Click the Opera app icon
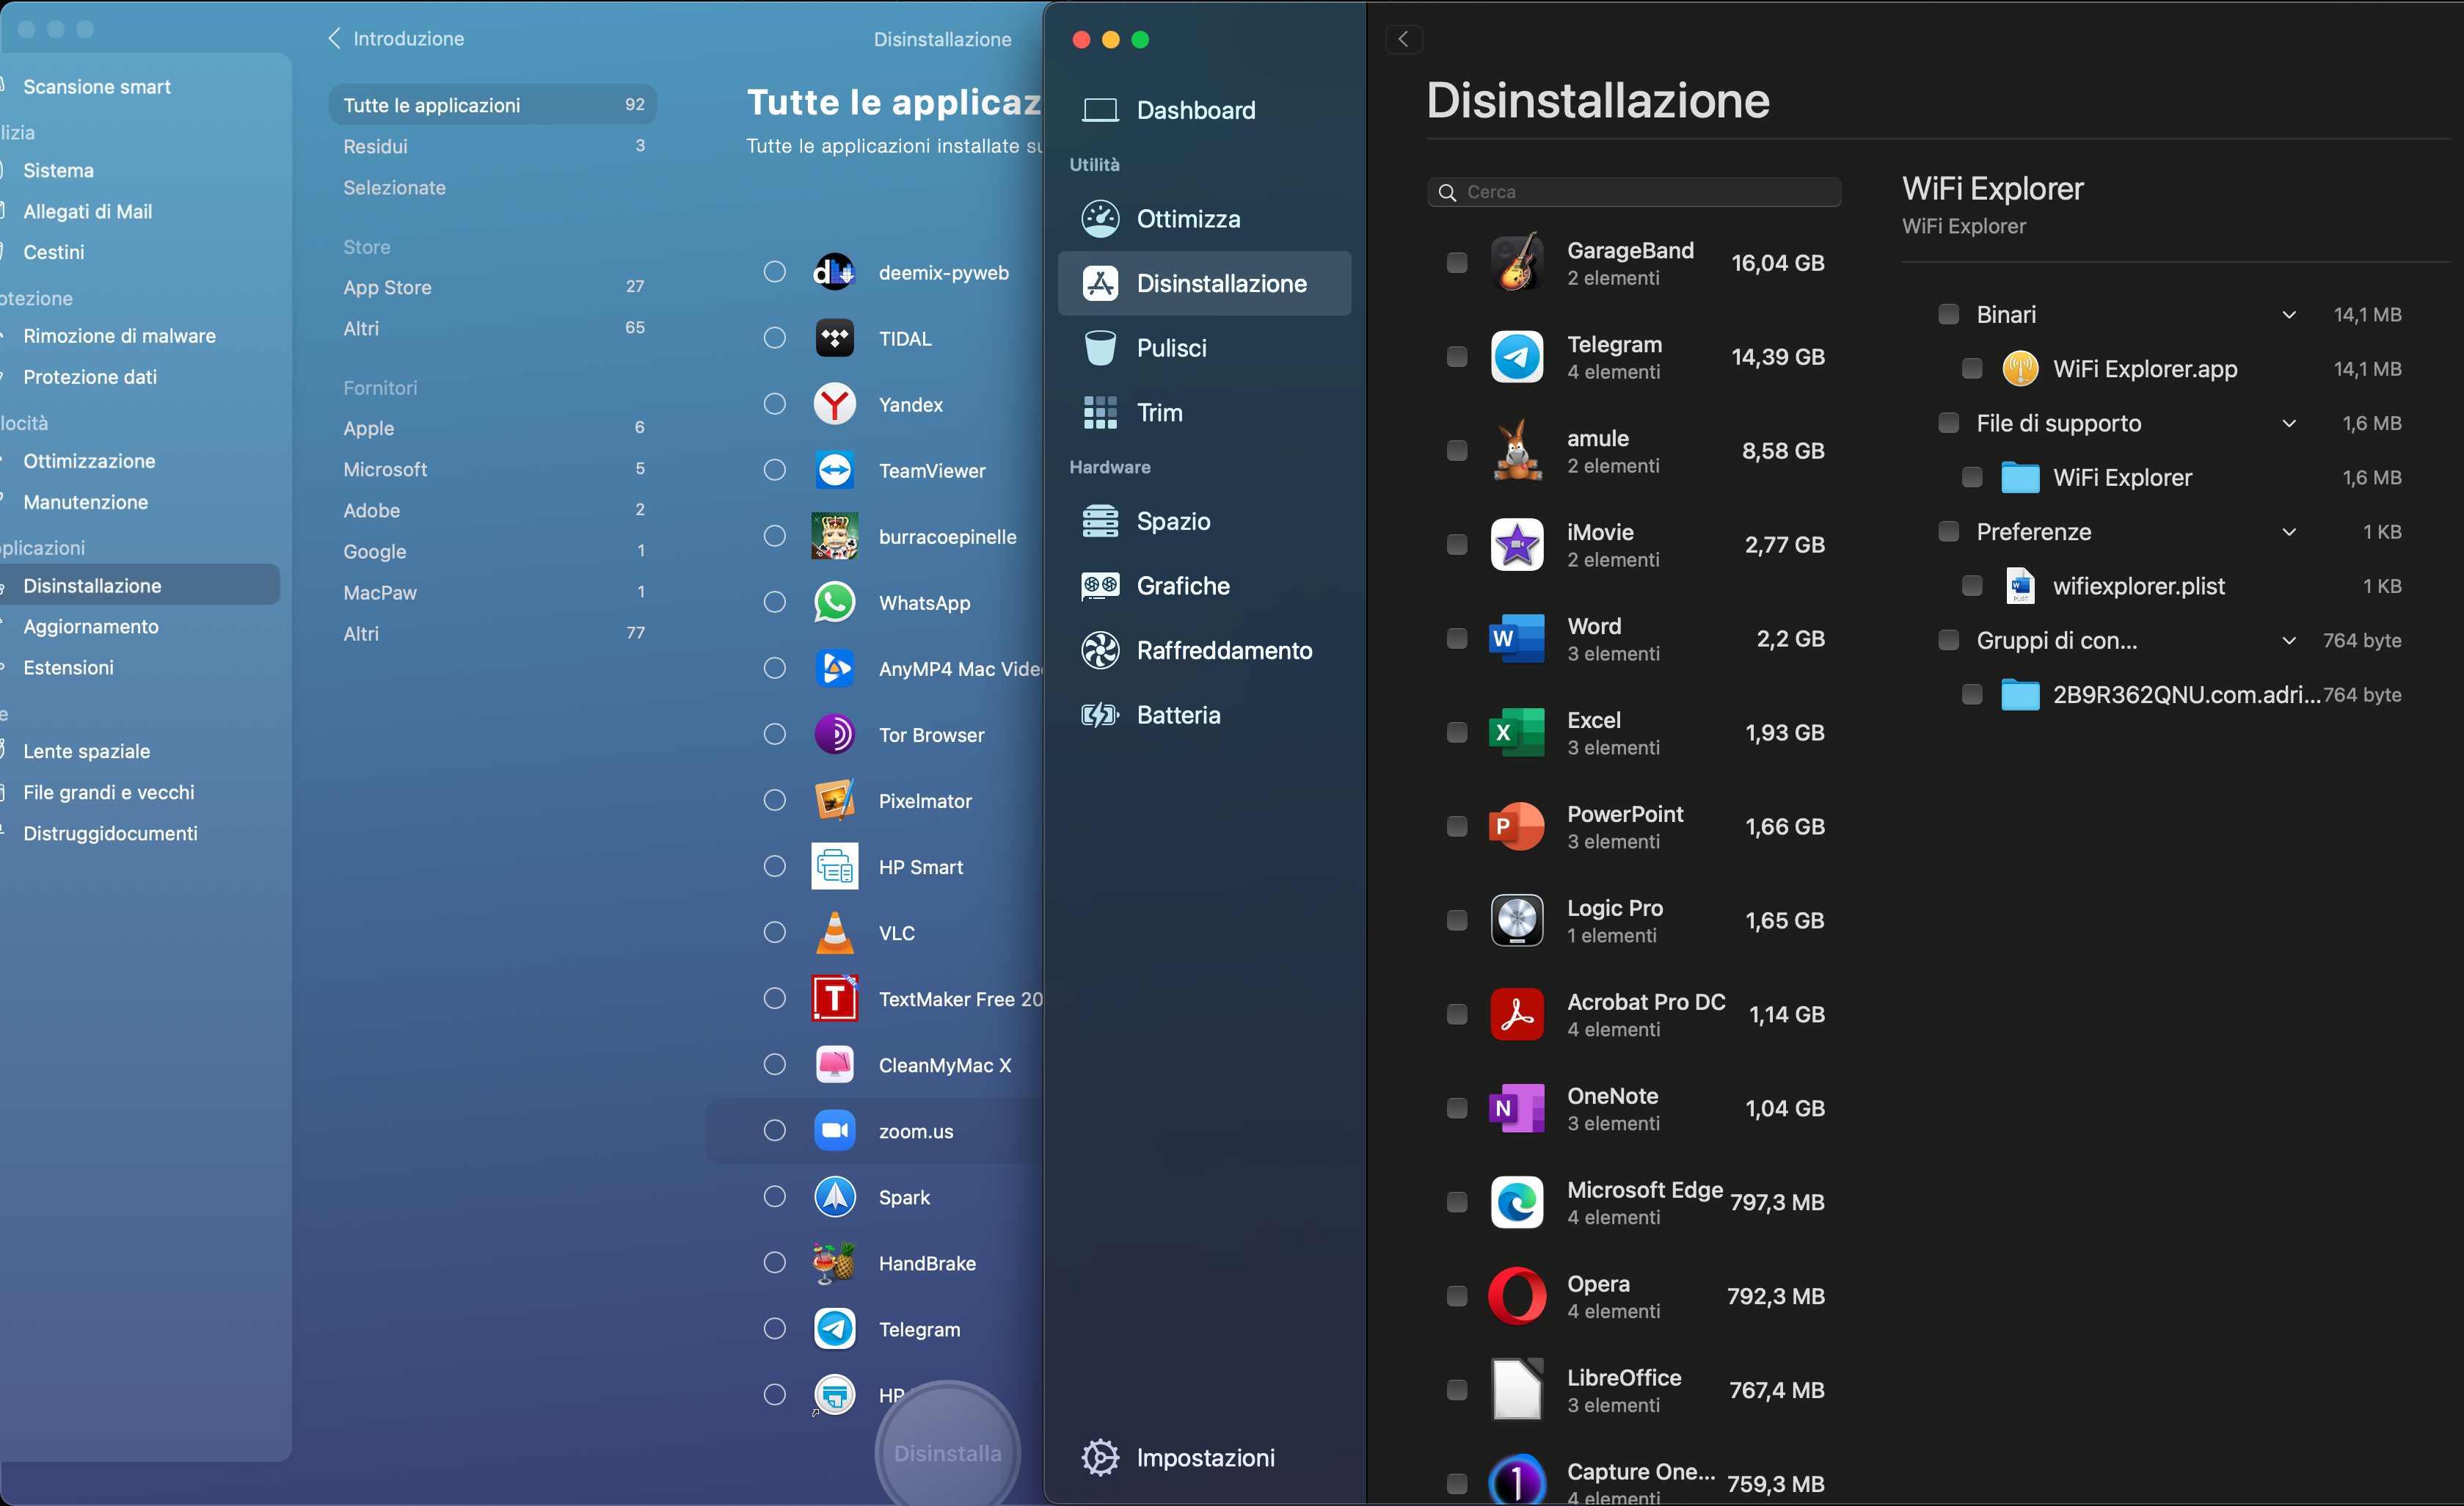 point(1517,1296)
